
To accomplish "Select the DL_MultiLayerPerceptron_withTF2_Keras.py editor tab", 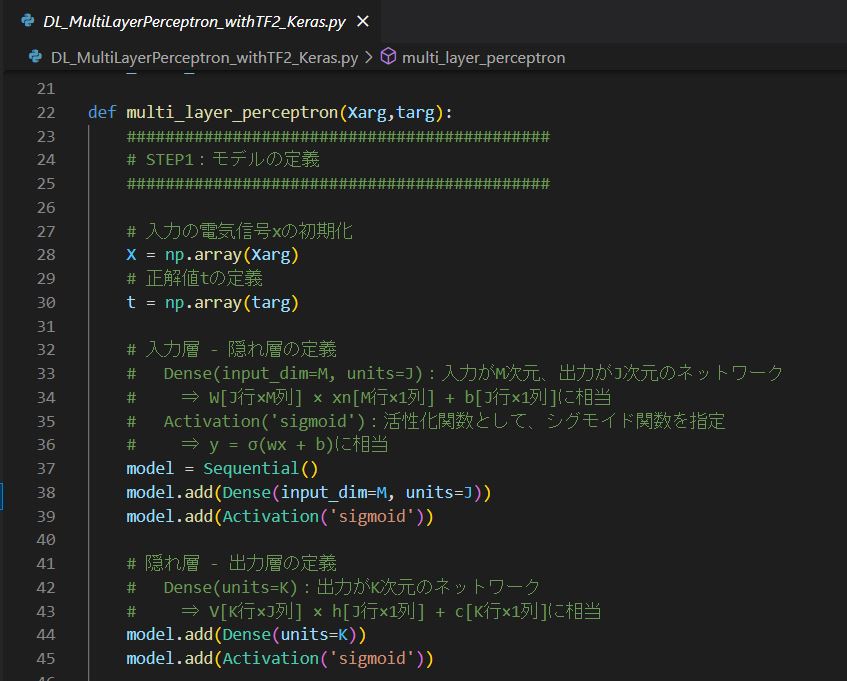I will point(193,22).
